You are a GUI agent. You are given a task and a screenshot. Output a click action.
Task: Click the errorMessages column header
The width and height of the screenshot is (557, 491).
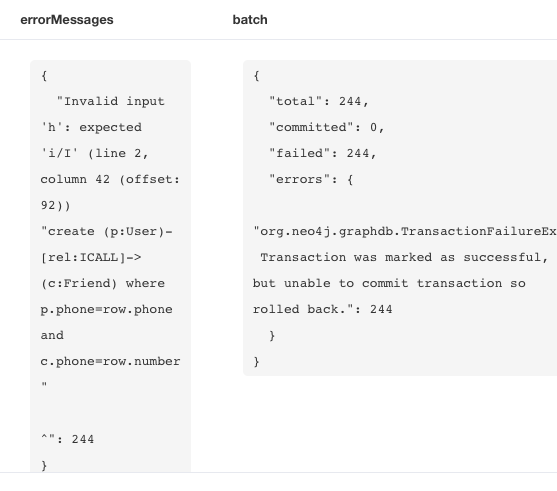(67, 20)
